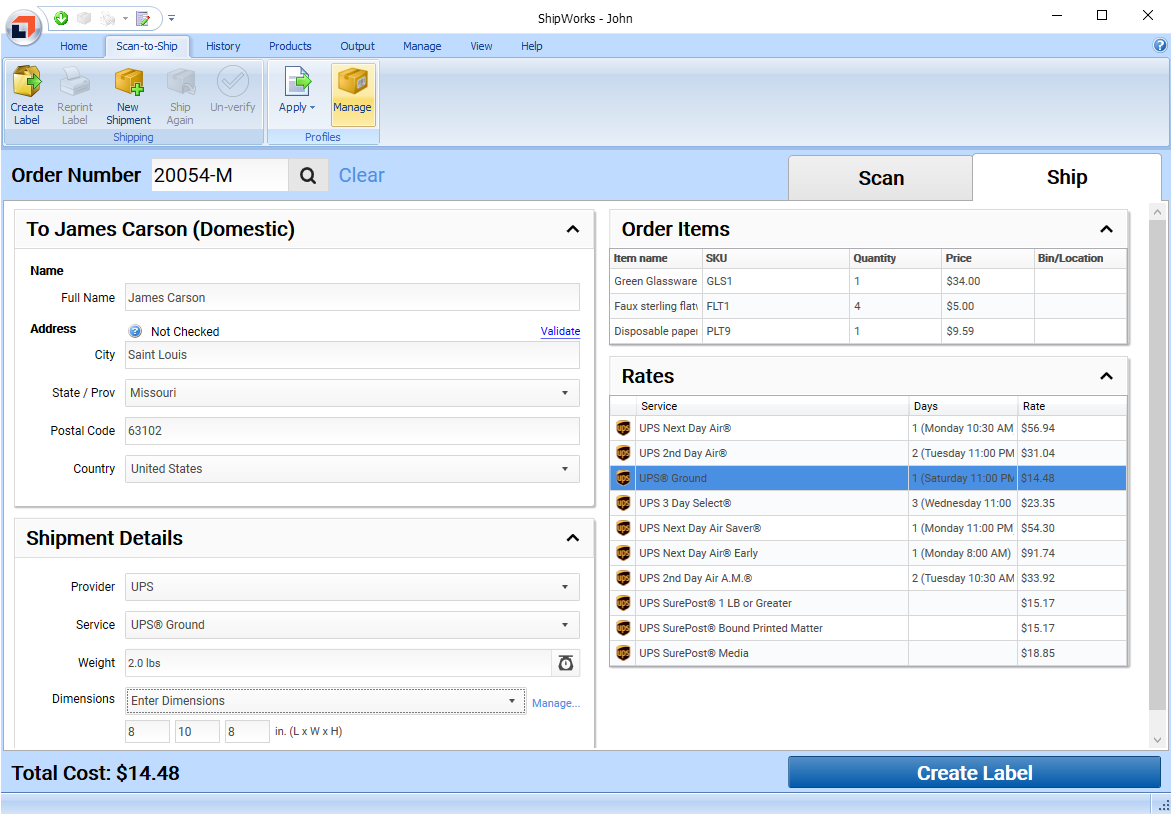This screenshot has height=814, width=1172.
Task: Click the Validate address link
Action: 561,331
